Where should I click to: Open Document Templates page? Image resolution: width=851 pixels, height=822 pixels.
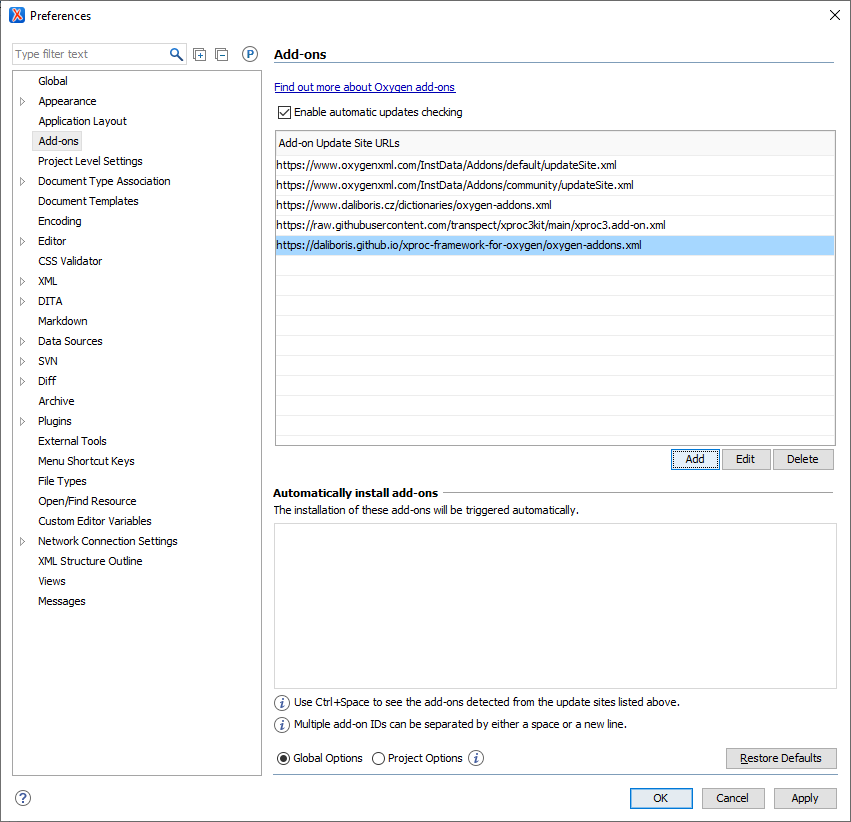[x=88, y=201]
